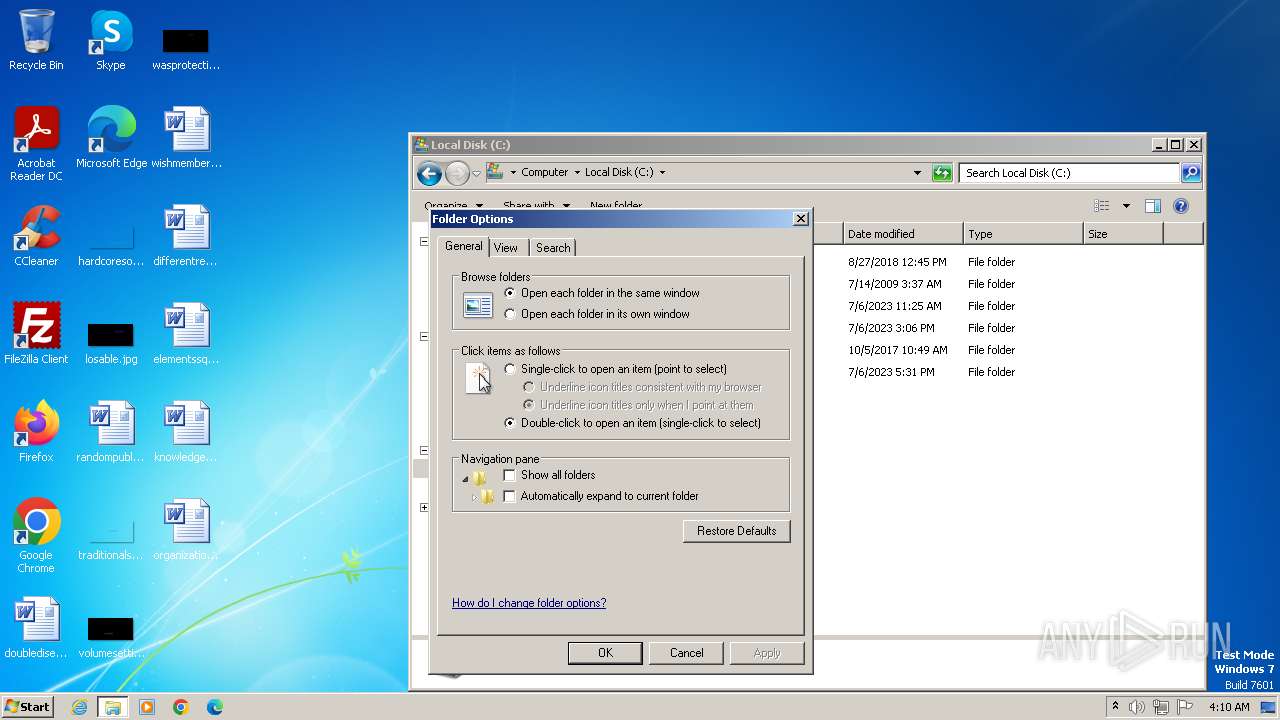Enable the Show all folders checkbox
Screen dimensions: 1280x720
[x=510, y=475]
